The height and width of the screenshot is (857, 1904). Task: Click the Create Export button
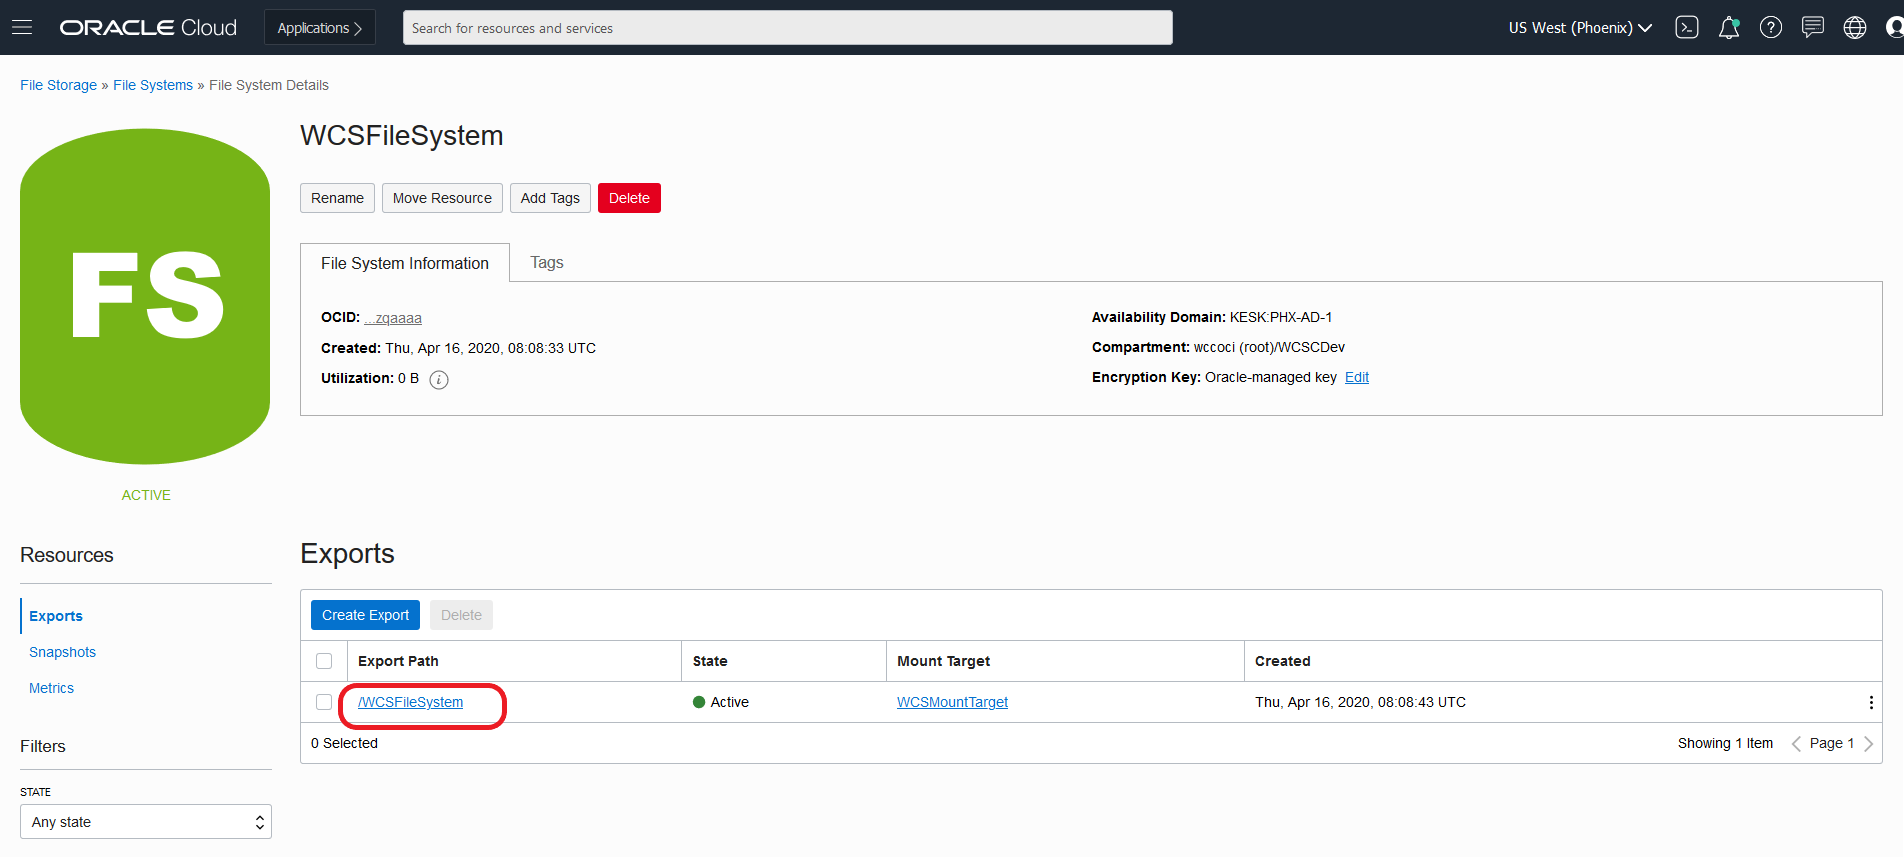[x=365, y=615]
